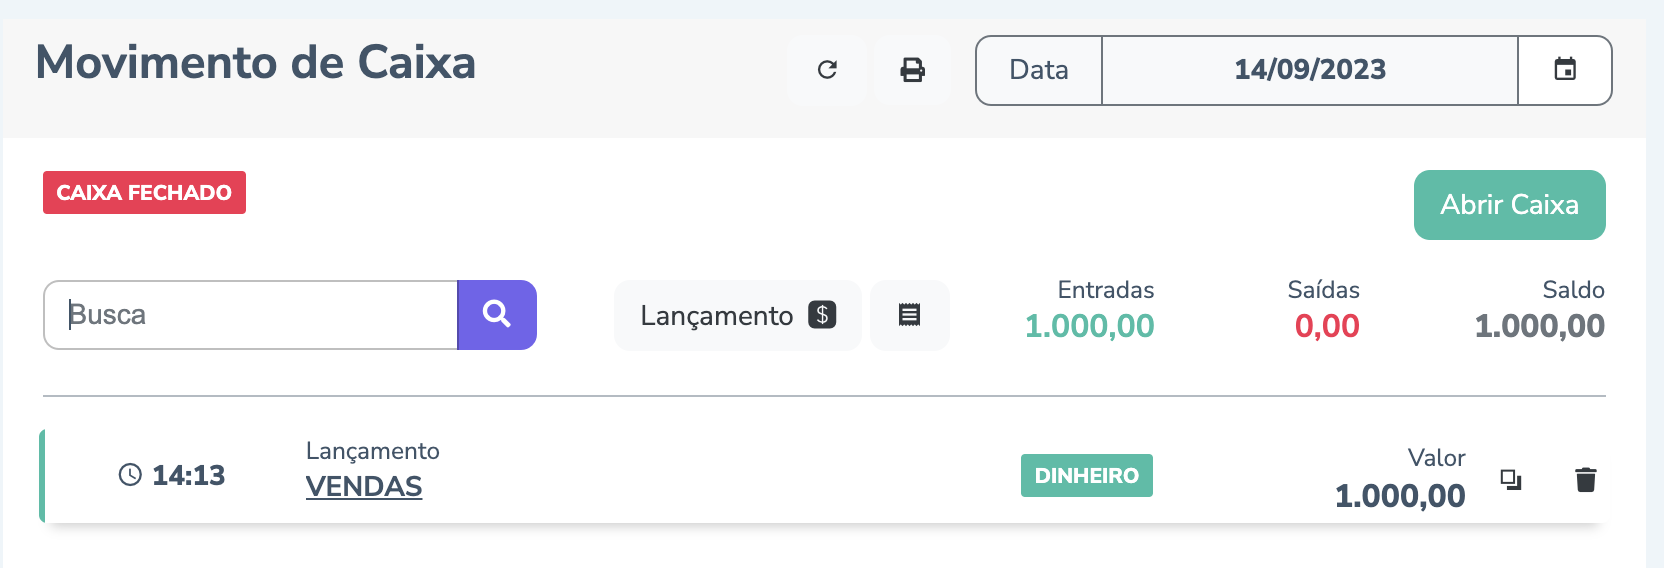Open the VENDAS link
1664x568 pixels.
pyautogui.click(x=364, y=487)
